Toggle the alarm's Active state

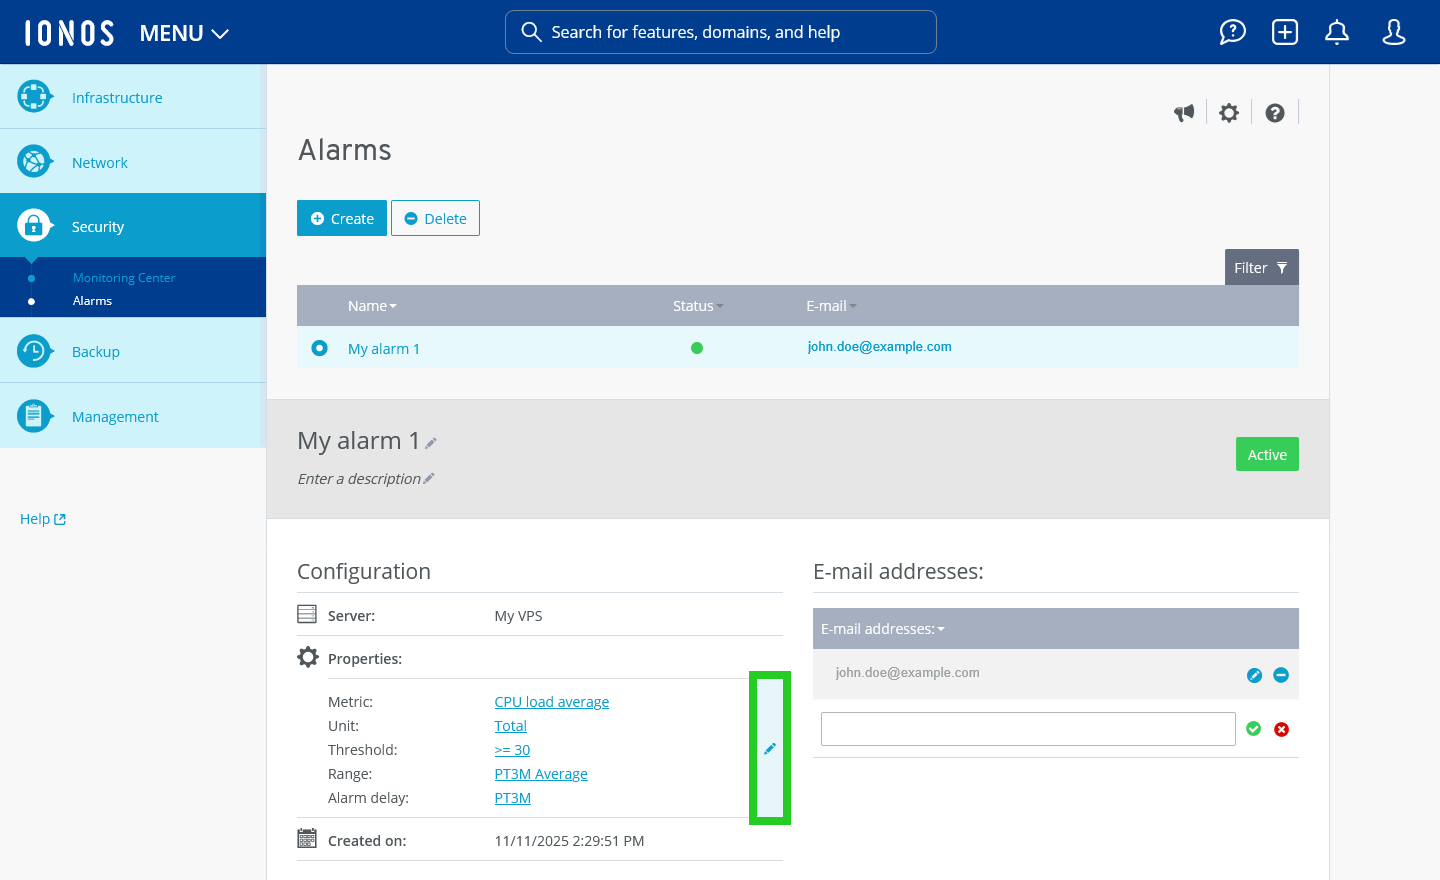click(1267, 454)
